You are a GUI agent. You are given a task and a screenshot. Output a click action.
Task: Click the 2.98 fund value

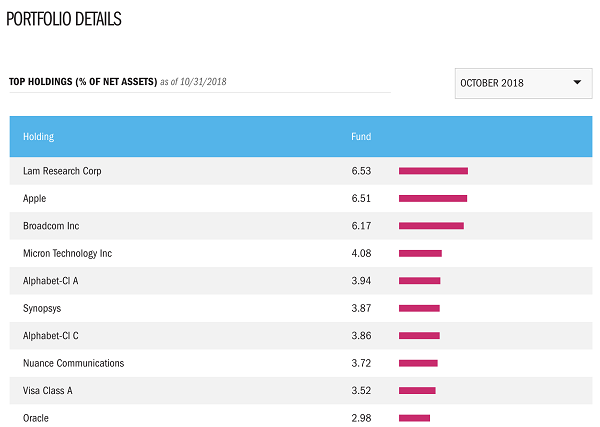tap(361, 418)
